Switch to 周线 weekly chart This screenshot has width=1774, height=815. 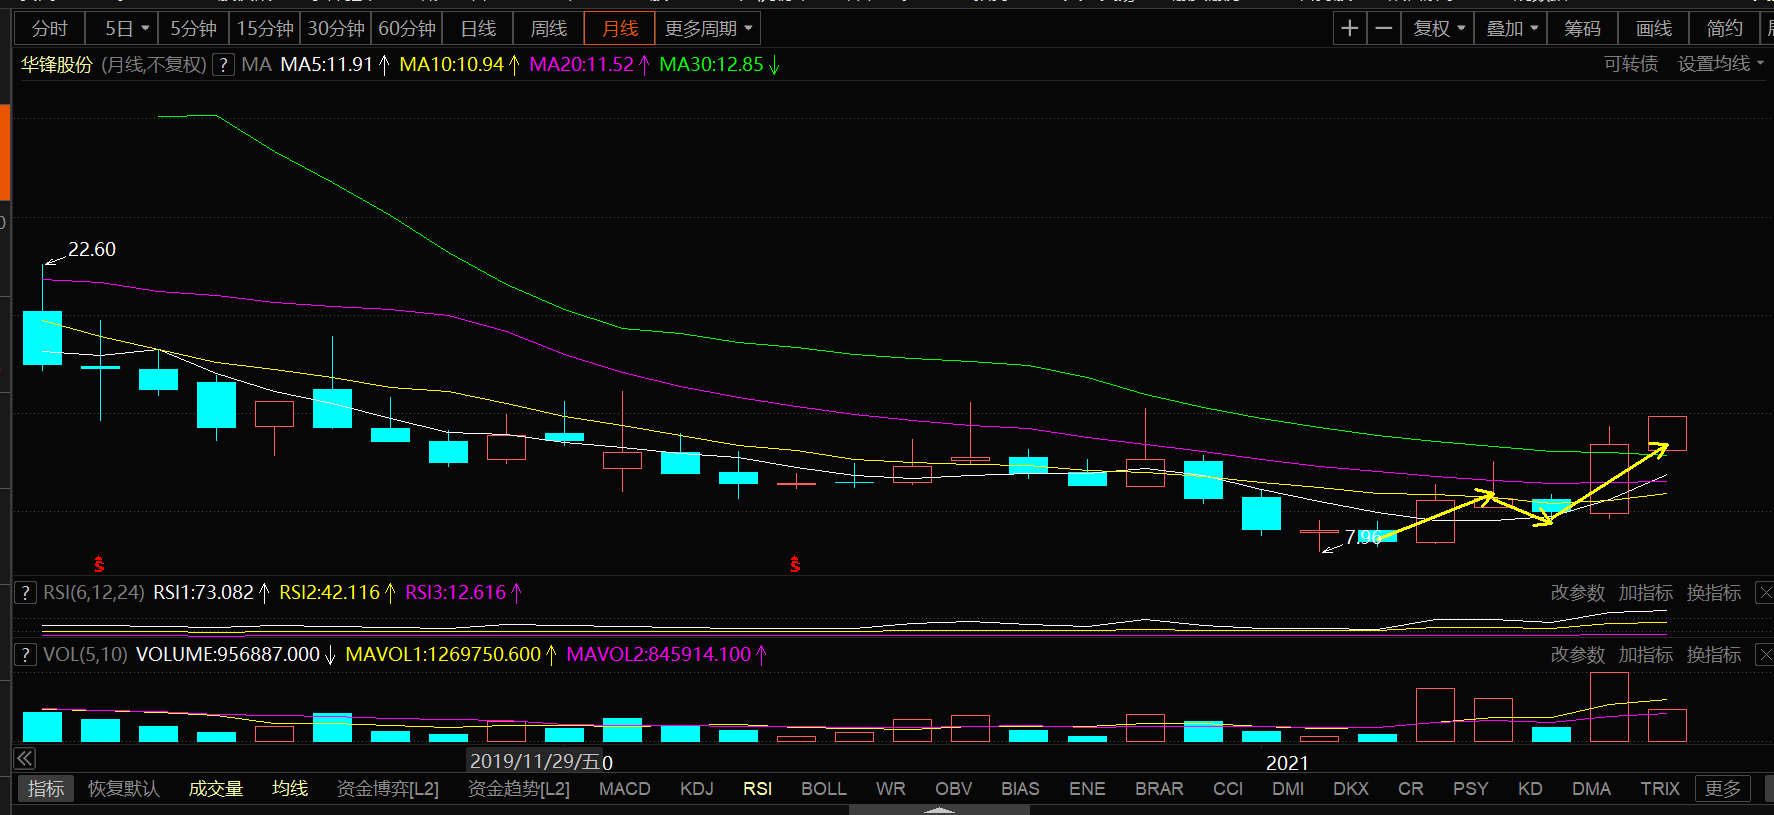(548, 29)
